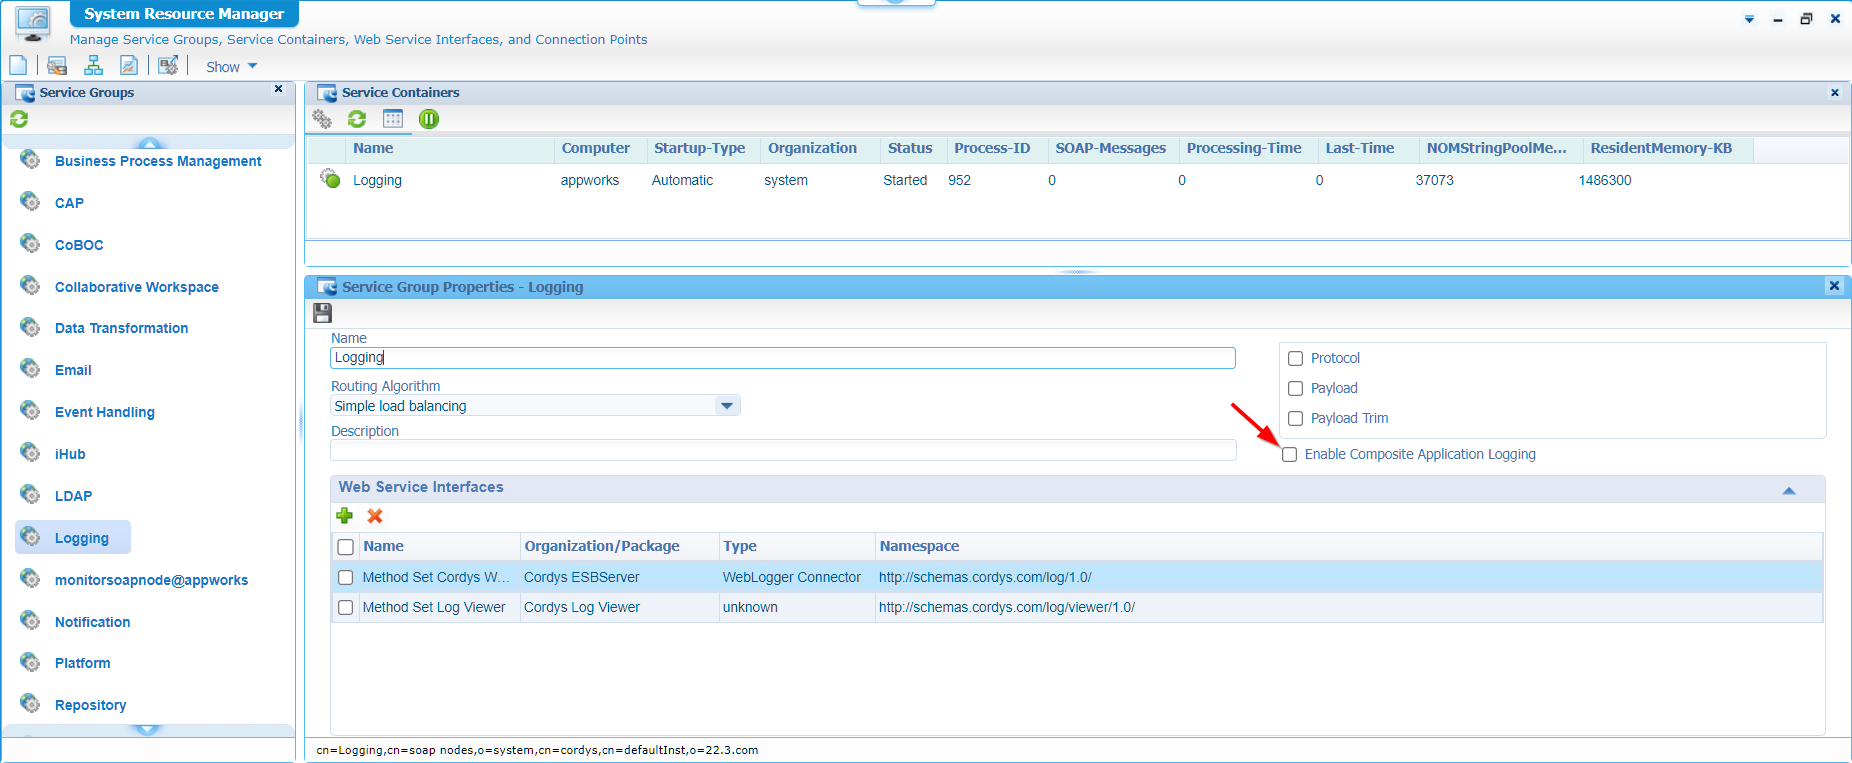Click the gear icon beside Platform

31,661
